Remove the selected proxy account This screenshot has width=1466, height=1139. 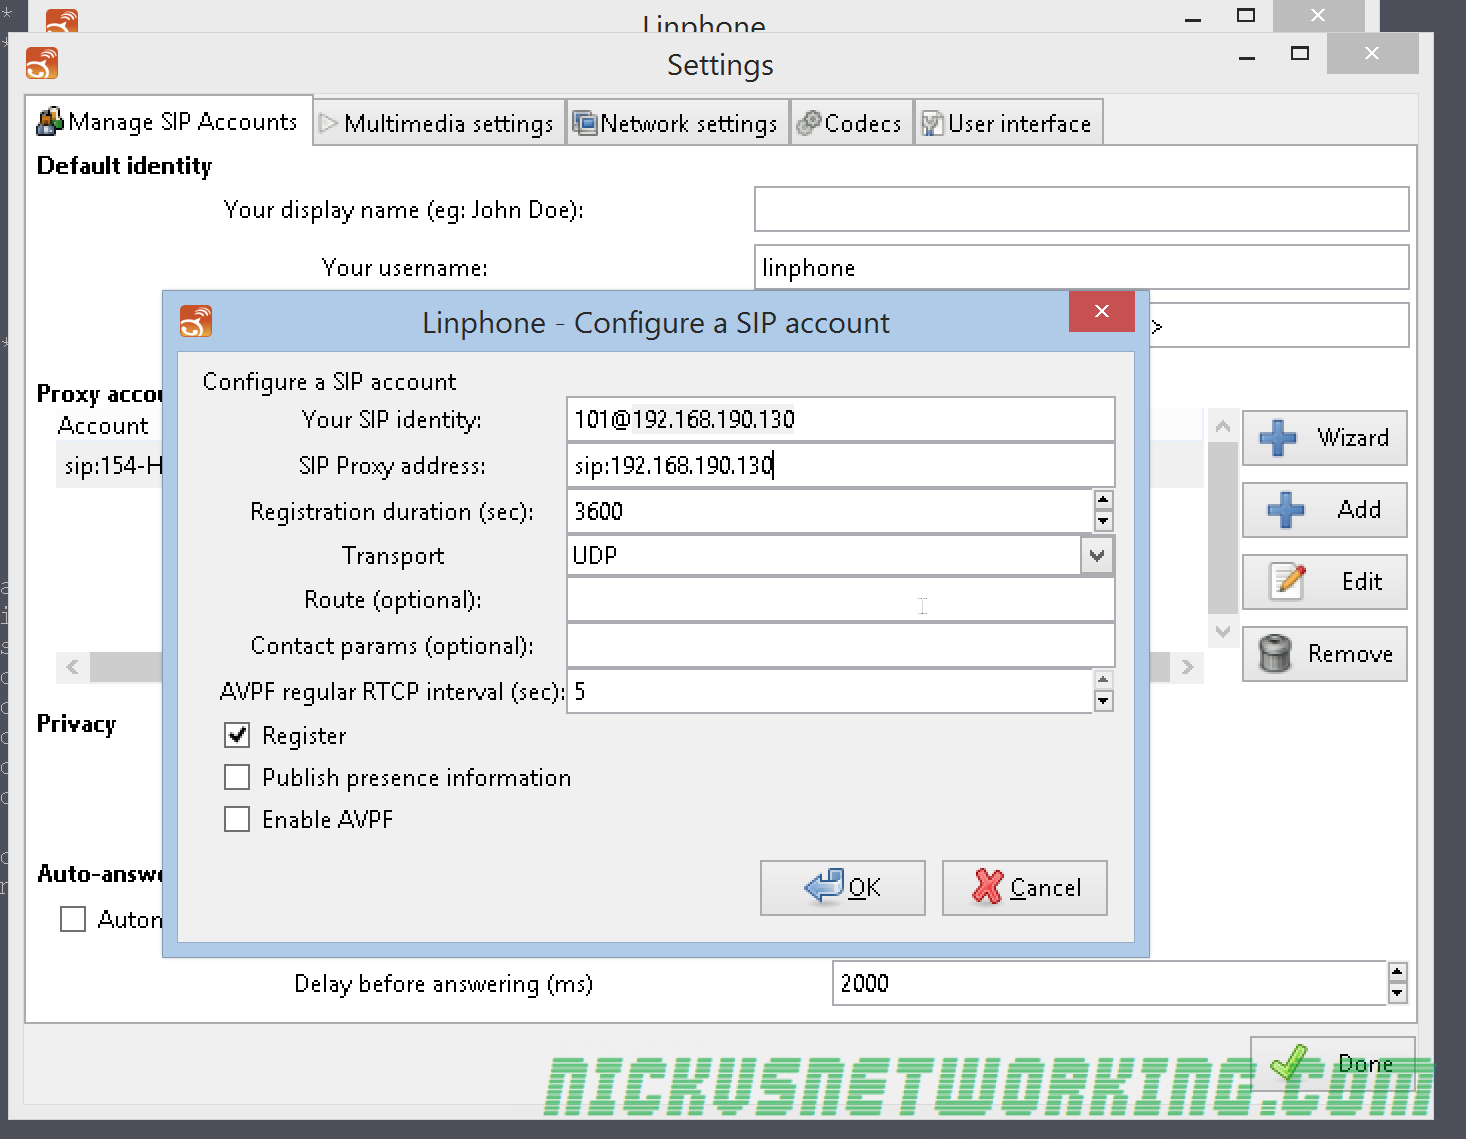tap(1325, 654)
